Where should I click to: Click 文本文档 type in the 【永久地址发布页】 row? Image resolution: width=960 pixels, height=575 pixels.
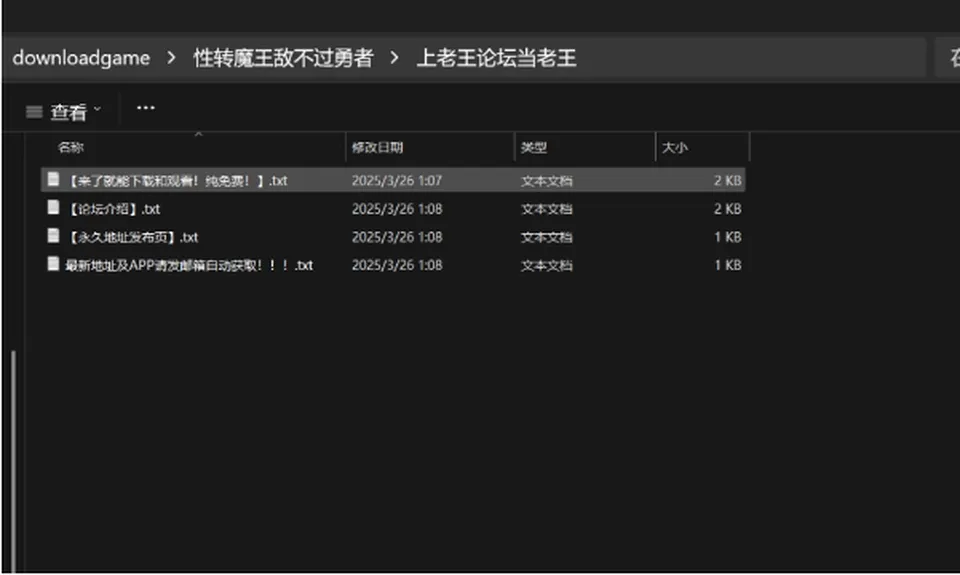(x=546, y=237)
